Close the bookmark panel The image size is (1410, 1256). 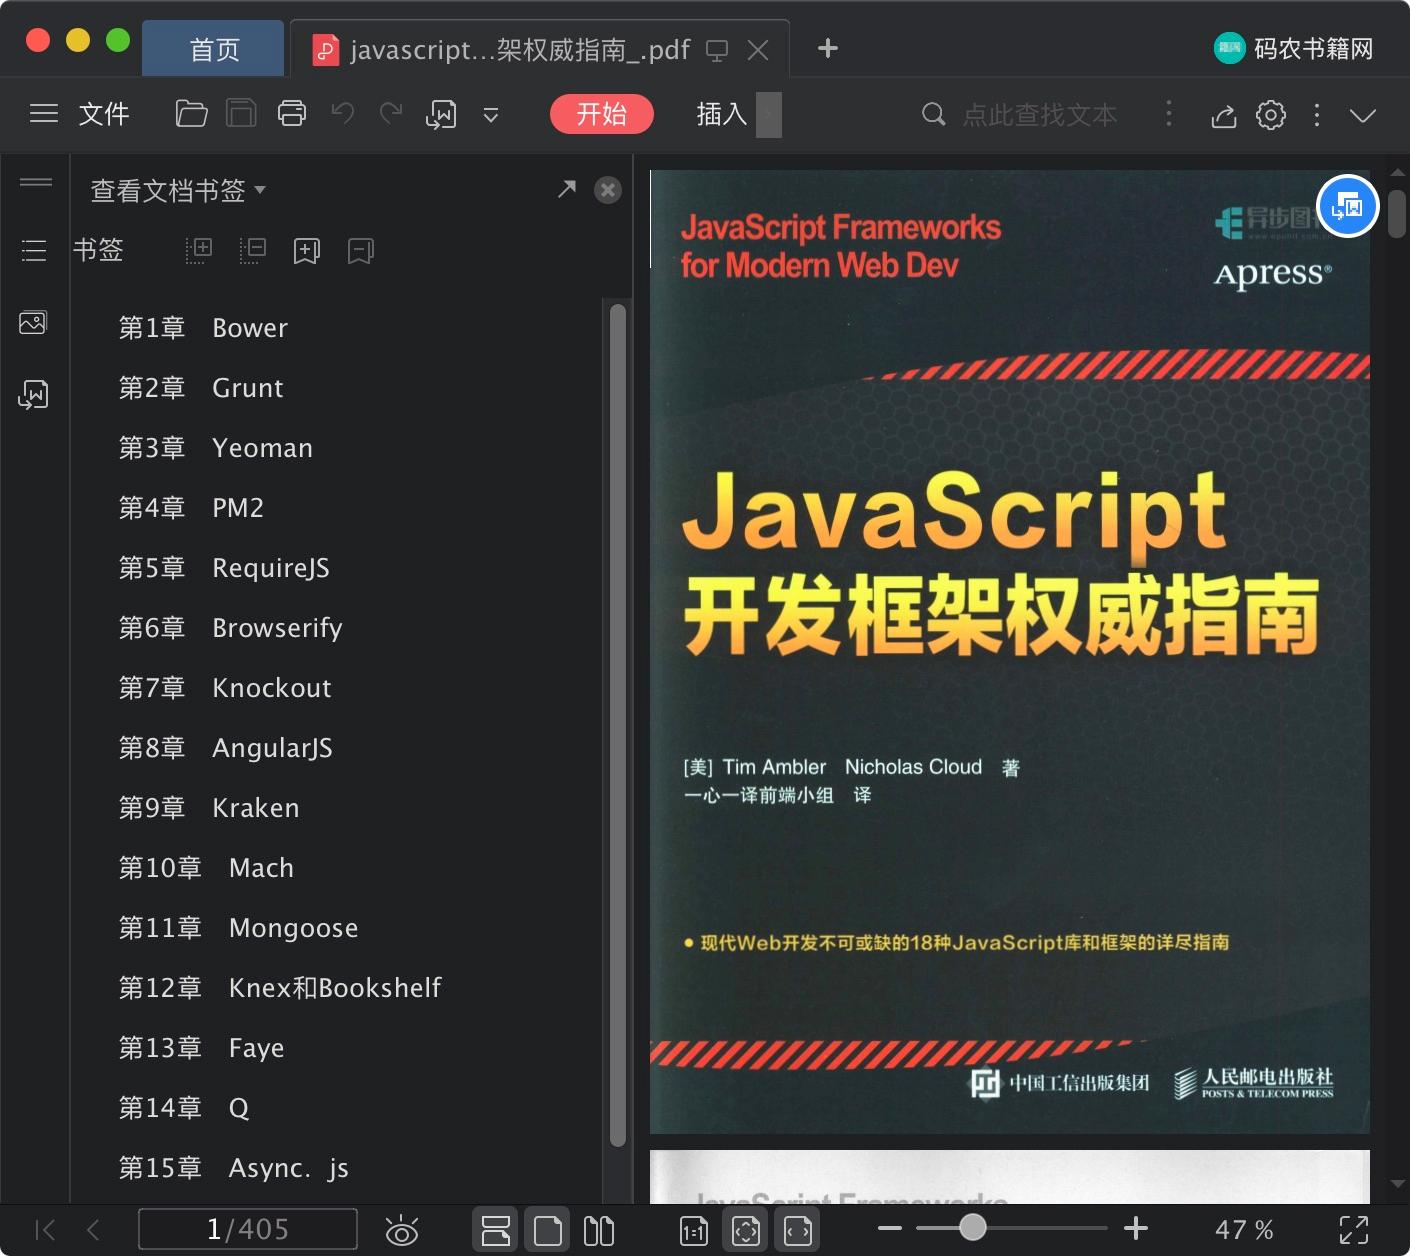point(608,190)
